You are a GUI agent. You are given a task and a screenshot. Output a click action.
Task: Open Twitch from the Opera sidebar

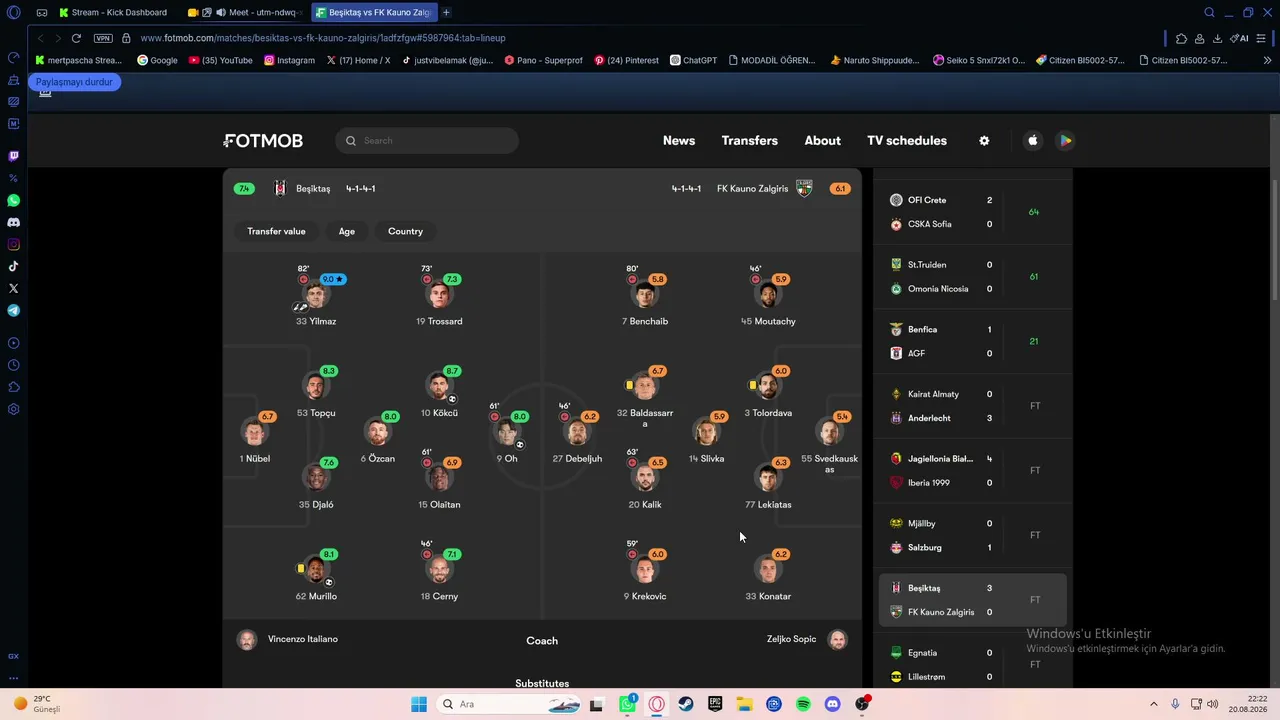point(13,156)
